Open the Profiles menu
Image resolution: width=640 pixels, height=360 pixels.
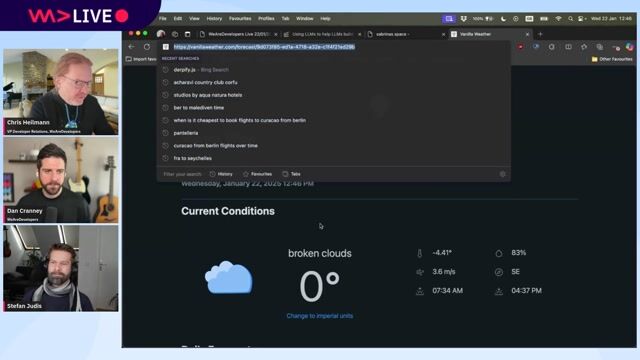click(x=266, y=19)
